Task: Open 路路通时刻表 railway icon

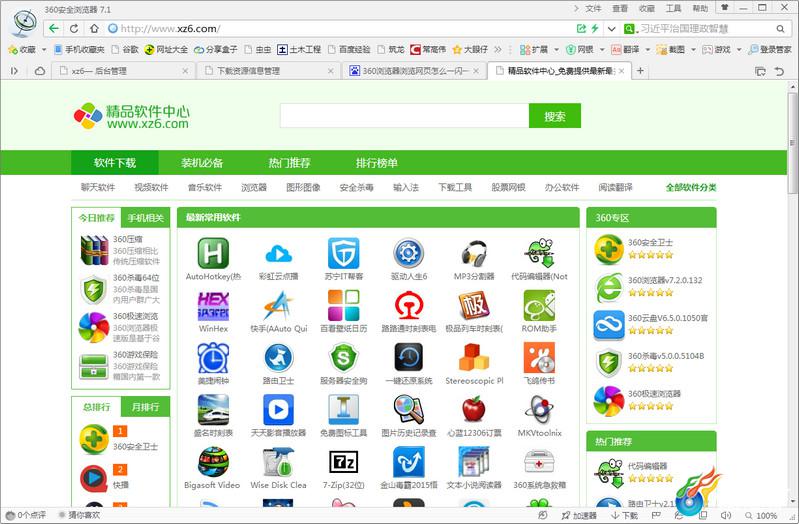Action: coord(409,305)
